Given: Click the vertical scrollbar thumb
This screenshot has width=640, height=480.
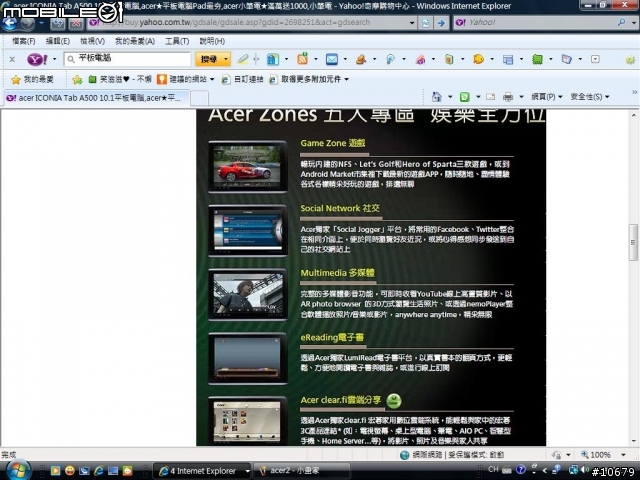Looking at the screenshot, I should (633, 242).
